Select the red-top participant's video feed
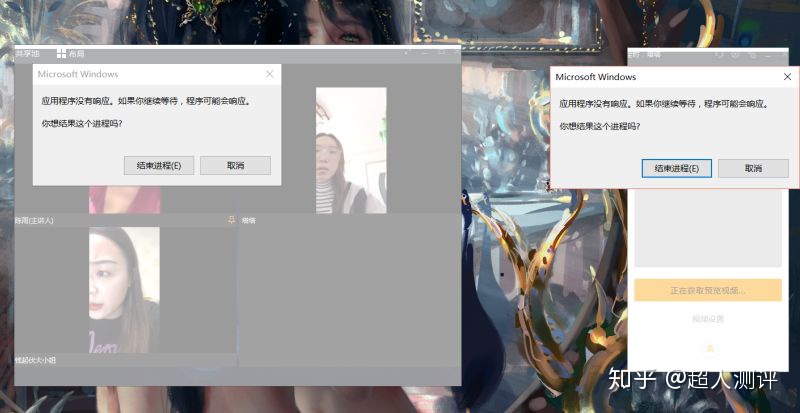Image resolution: width=800 pixels, height=413 pixels. pos(124,200)
